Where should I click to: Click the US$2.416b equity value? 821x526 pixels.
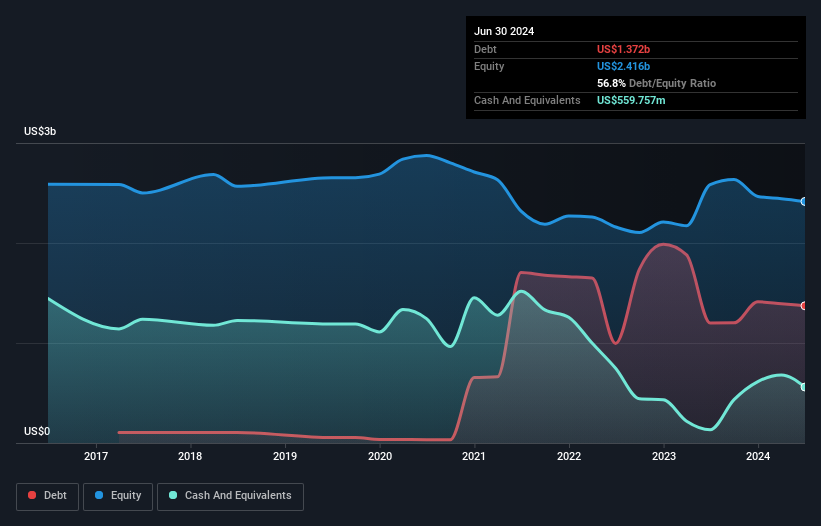[623, 66]
